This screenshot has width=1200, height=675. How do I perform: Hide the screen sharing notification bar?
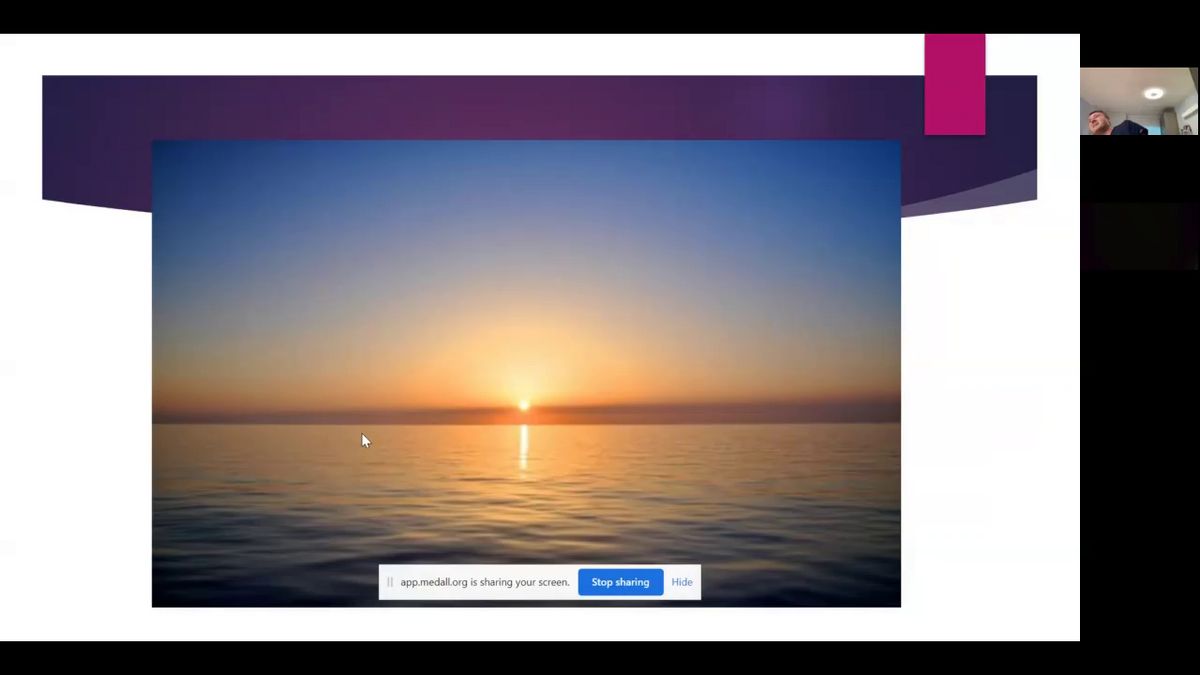682,582
